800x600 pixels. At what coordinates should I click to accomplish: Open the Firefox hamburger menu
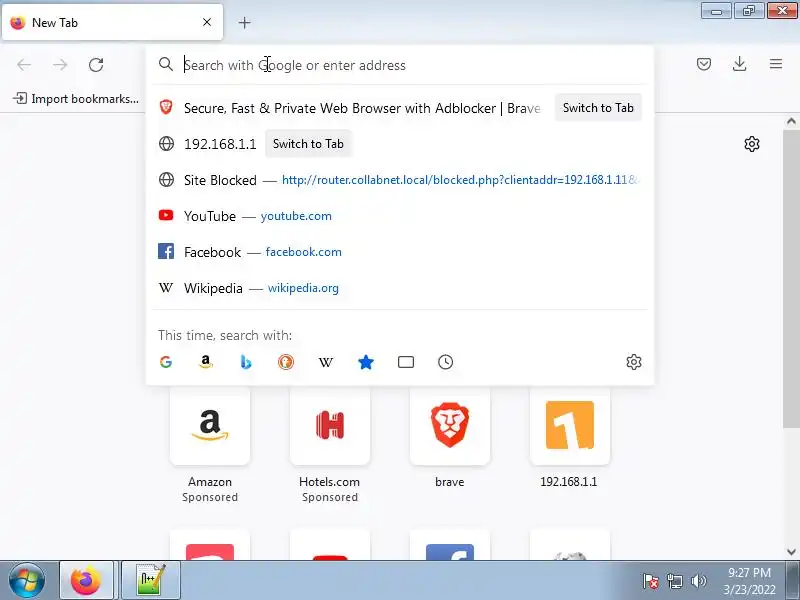coord(776,64)
